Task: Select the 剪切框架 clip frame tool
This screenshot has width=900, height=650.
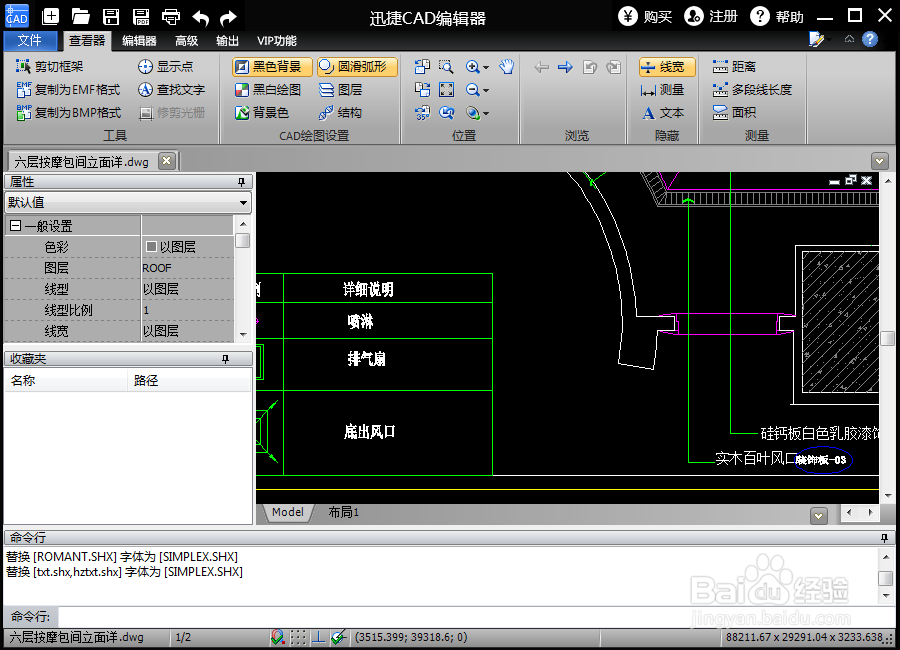Action: (x=49, y=67)
